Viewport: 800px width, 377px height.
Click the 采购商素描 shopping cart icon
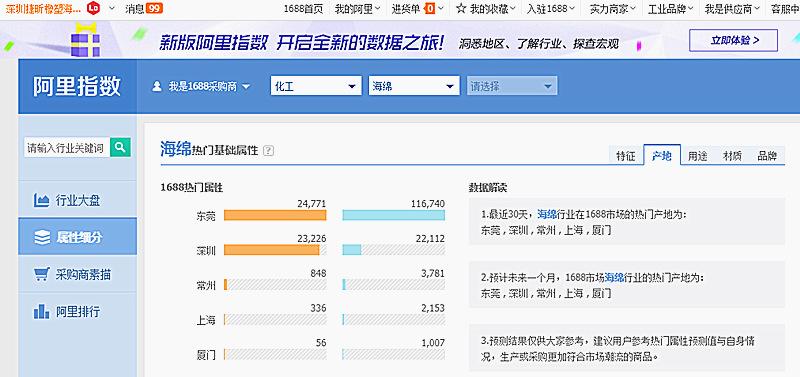click(41, 274)
